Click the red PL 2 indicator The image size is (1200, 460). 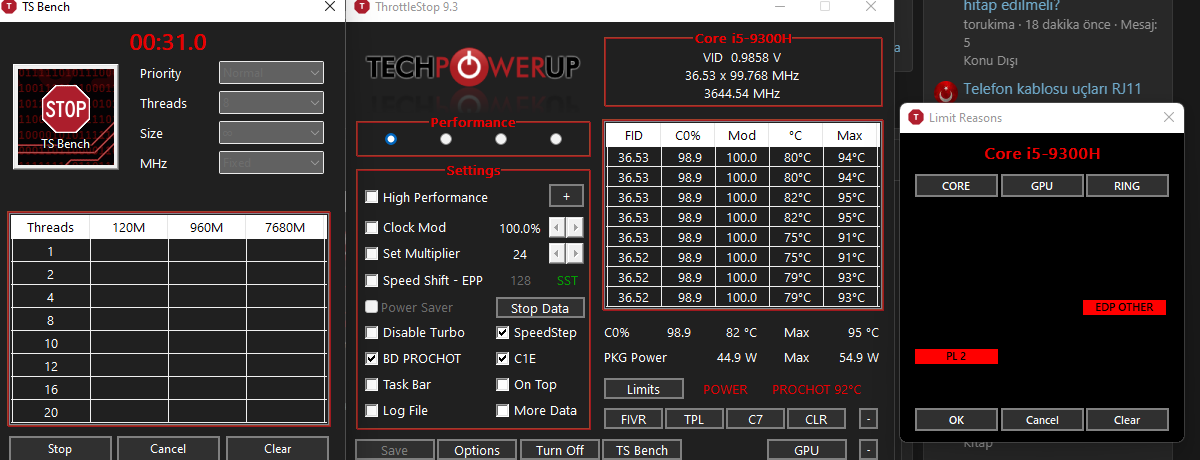point(956,356)
